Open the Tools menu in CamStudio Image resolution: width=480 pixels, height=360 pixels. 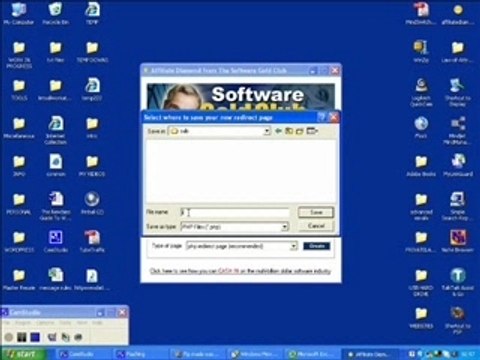coord(65,323)
